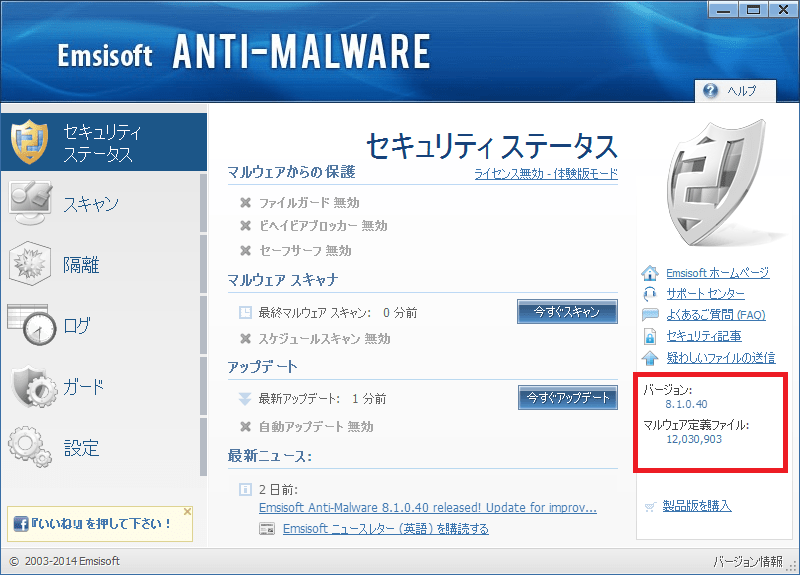Click 『いいね』を押して下さい！ text
This screenshot has height=575, width=800.
point(101,523)
